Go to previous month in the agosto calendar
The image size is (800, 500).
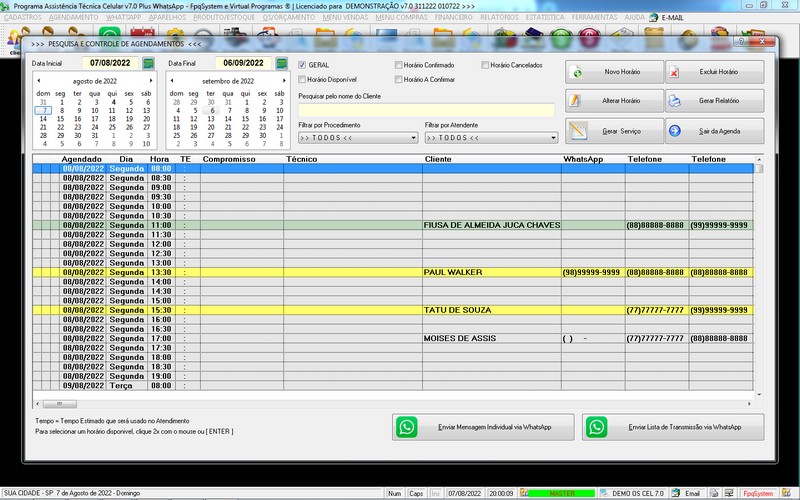(x=39, y=81)
